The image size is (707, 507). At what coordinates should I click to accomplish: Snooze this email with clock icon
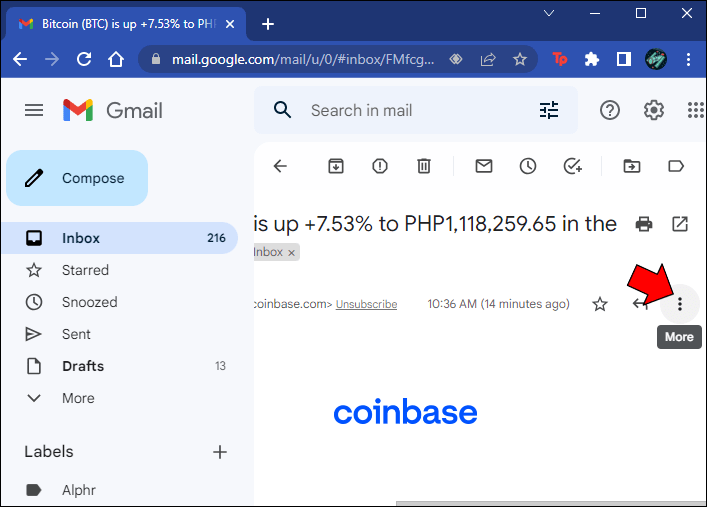(528, 166)
